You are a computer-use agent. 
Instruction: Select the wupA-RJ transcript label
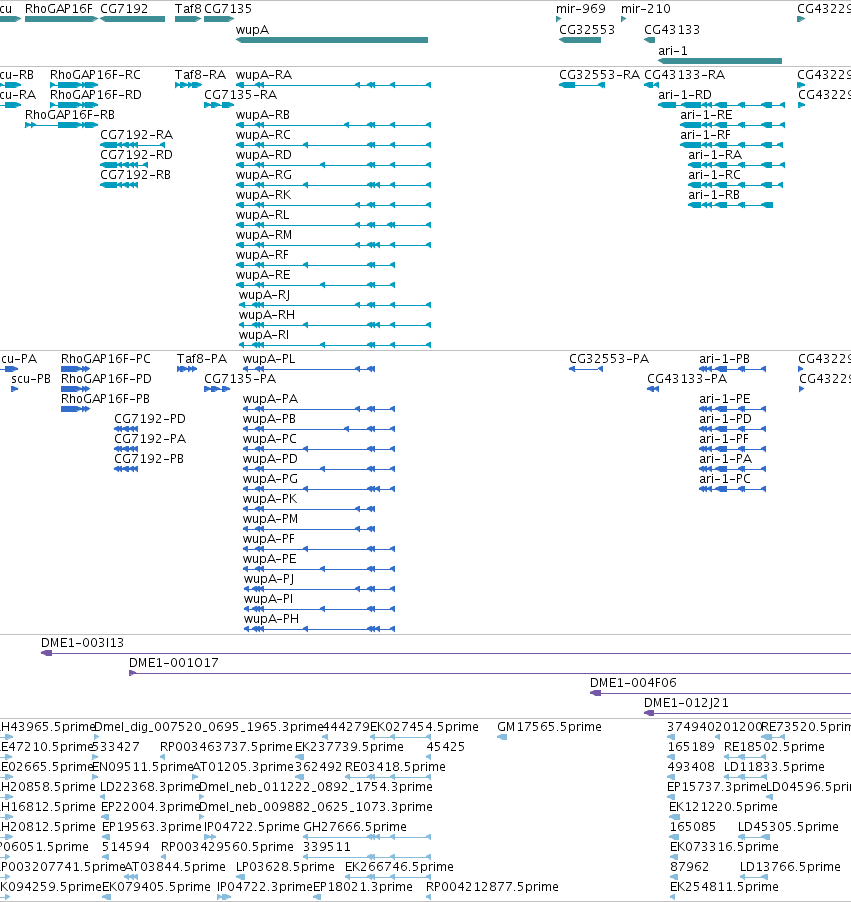(x=264, y=295)
